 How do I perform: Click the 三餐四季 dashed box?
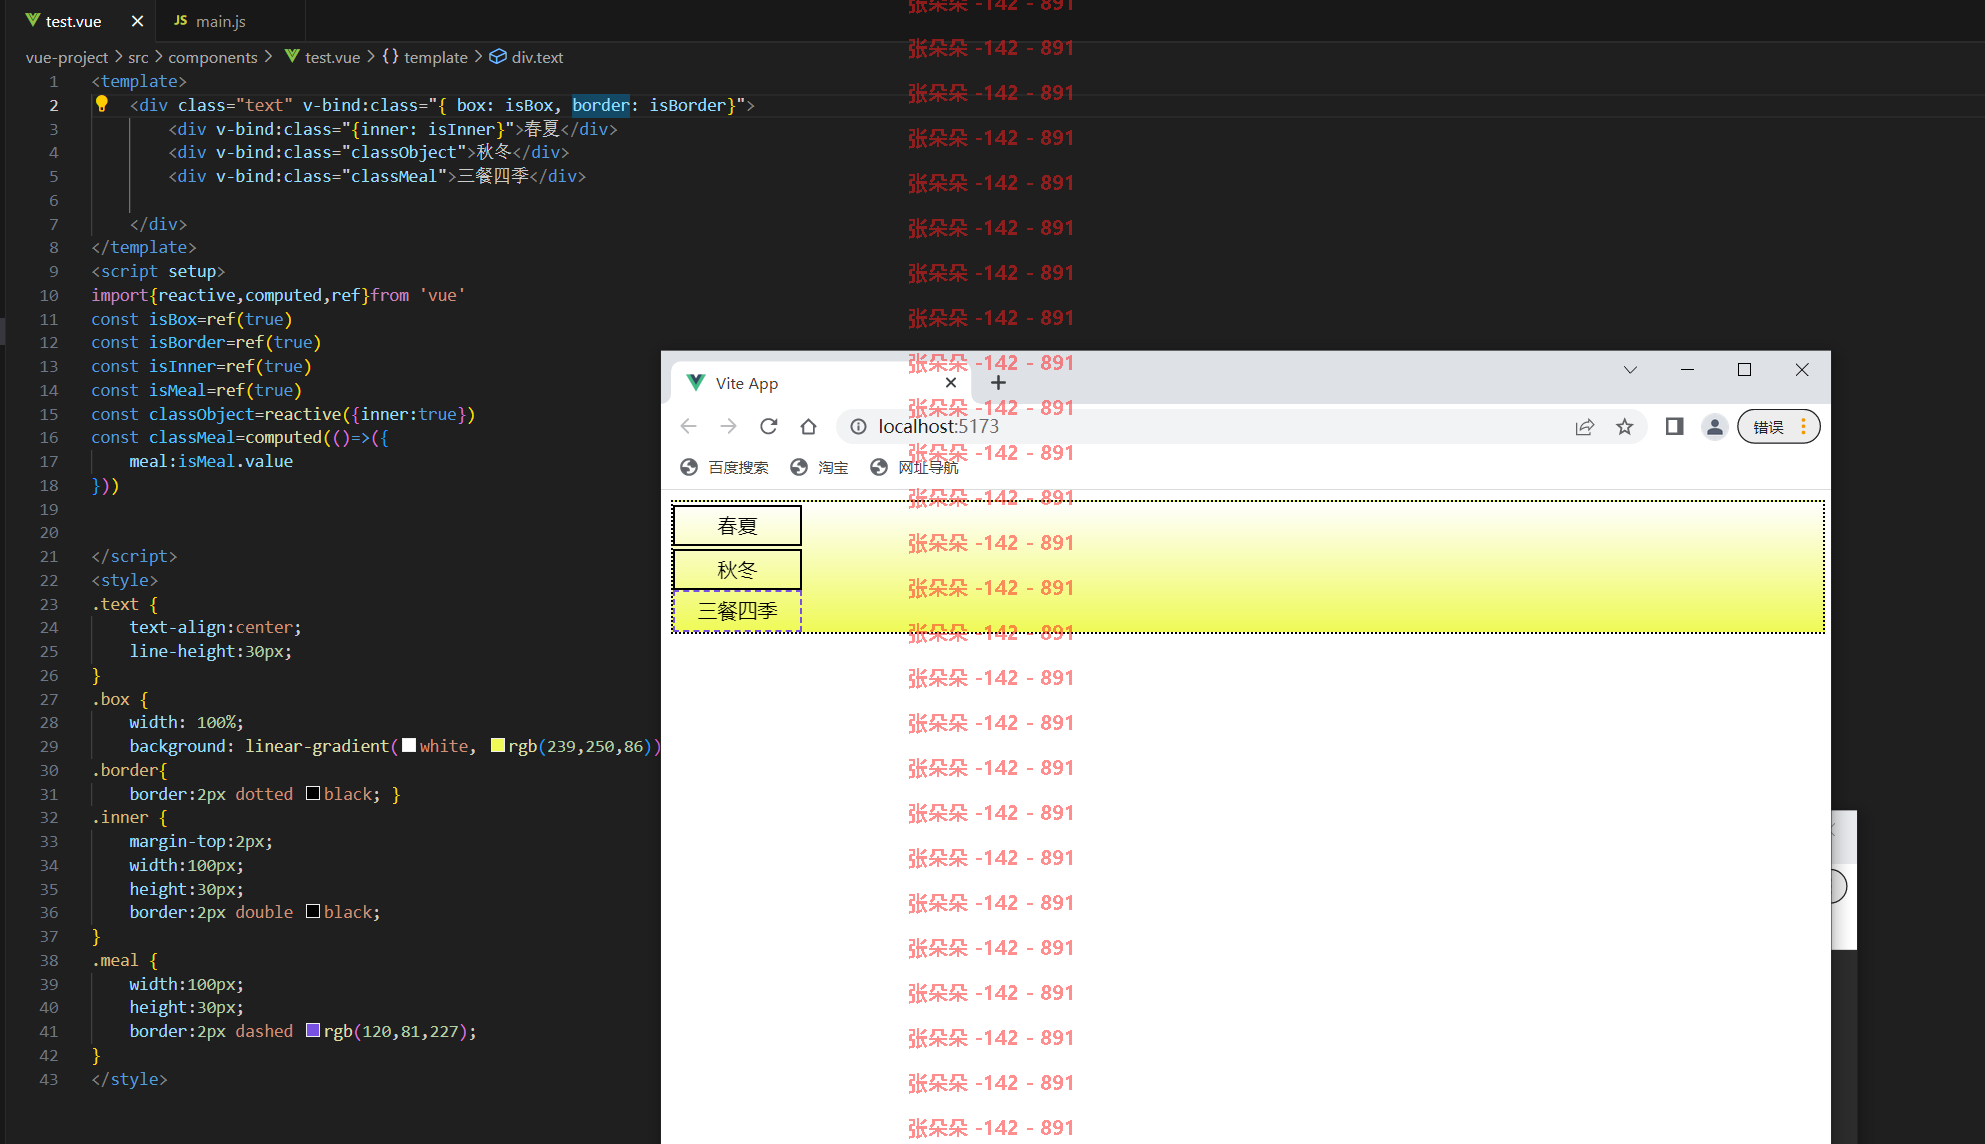pyautogui.click(x=737, y=611)
